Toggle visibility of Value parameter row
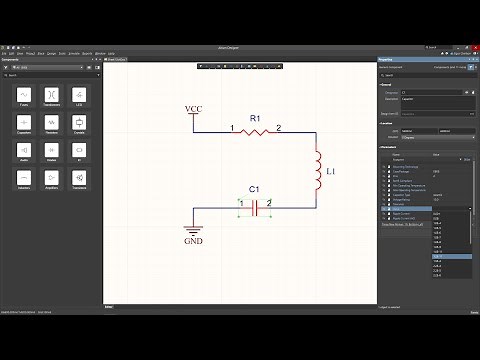 click(x=384, y=209)
